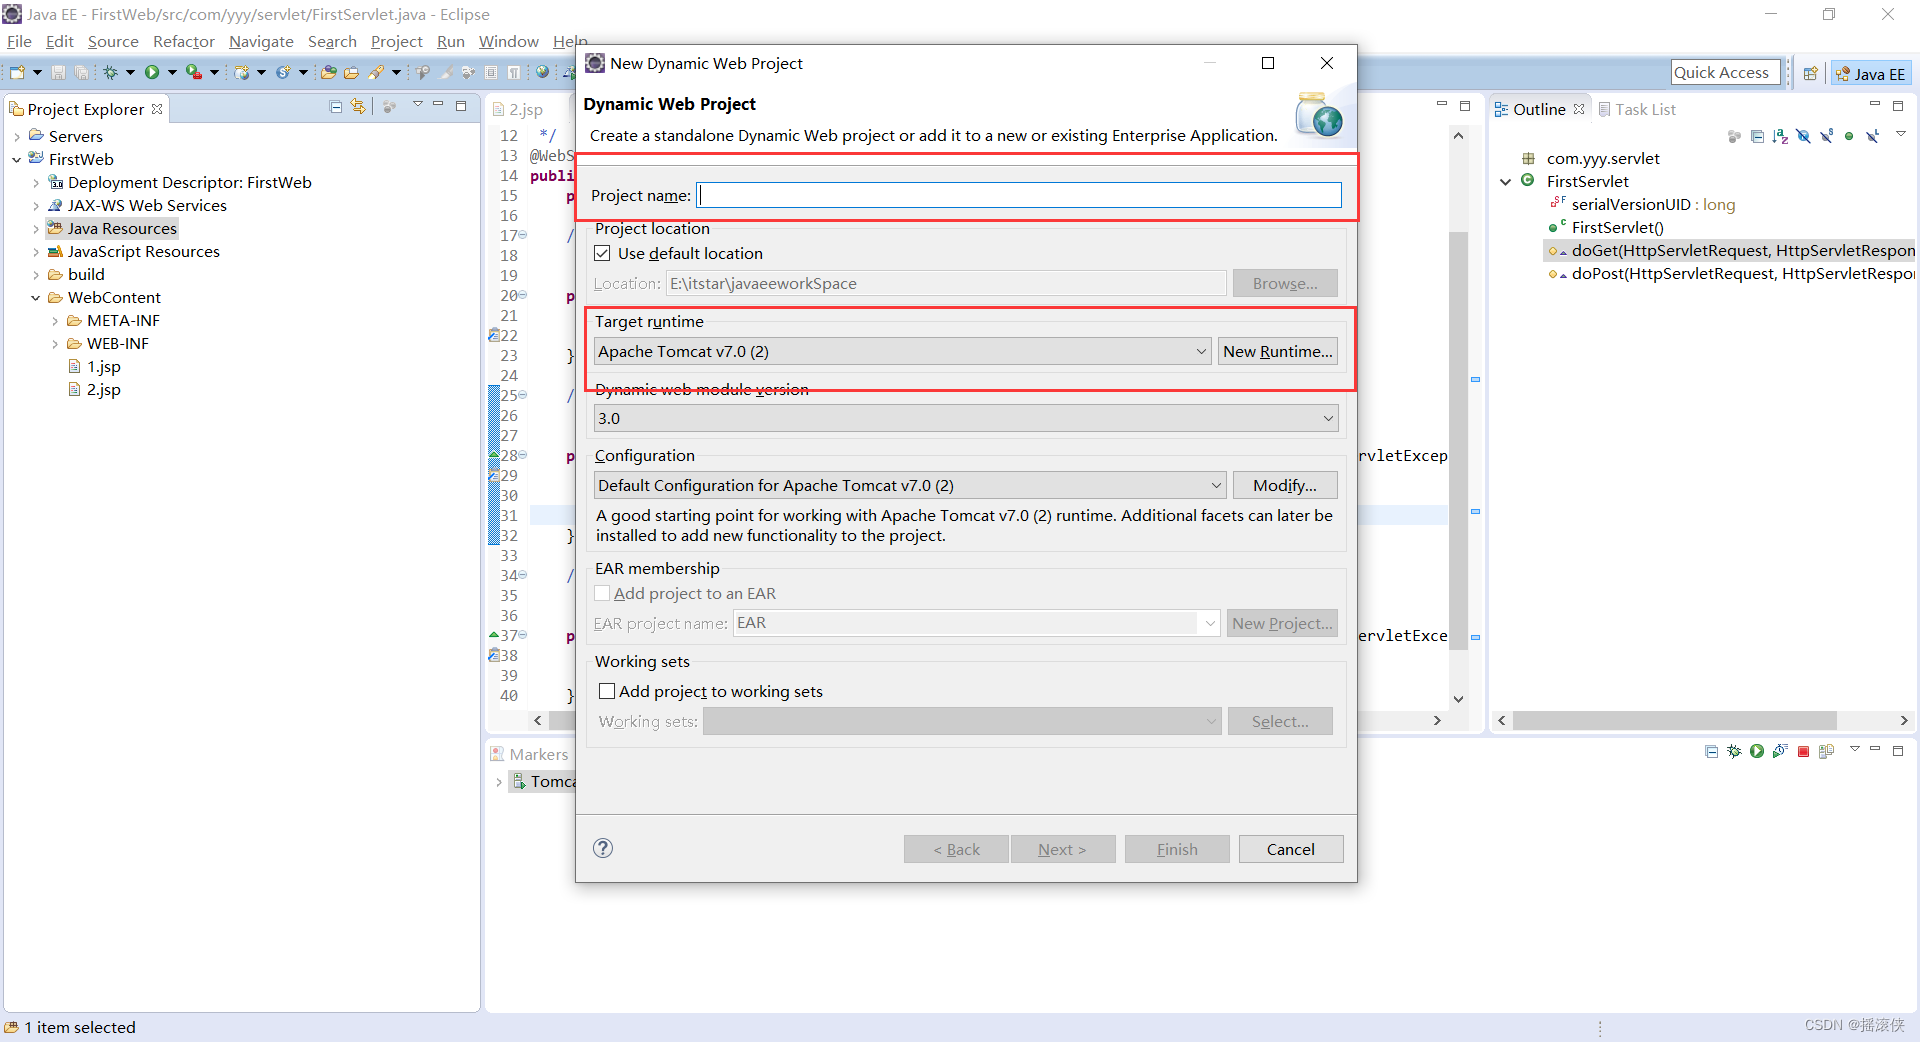Switch to the Task List tab

click(x=1637, y=109)
